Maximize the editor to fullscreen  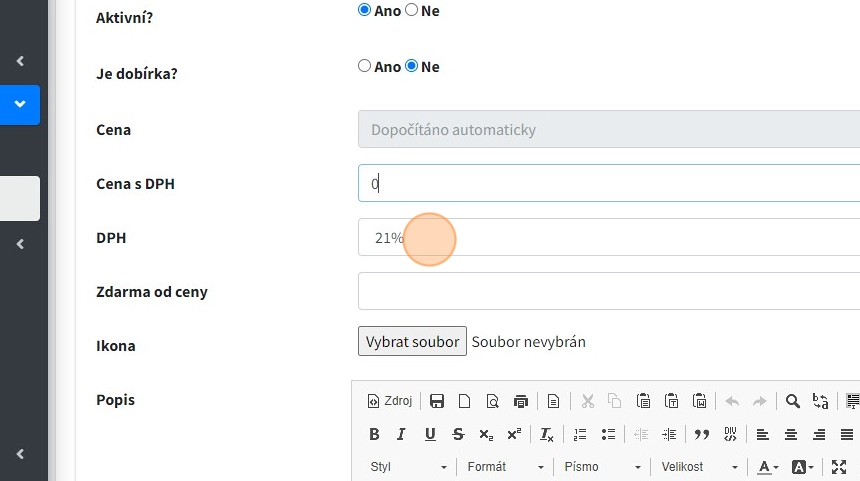pyautogui.click(x=839, y=467)
